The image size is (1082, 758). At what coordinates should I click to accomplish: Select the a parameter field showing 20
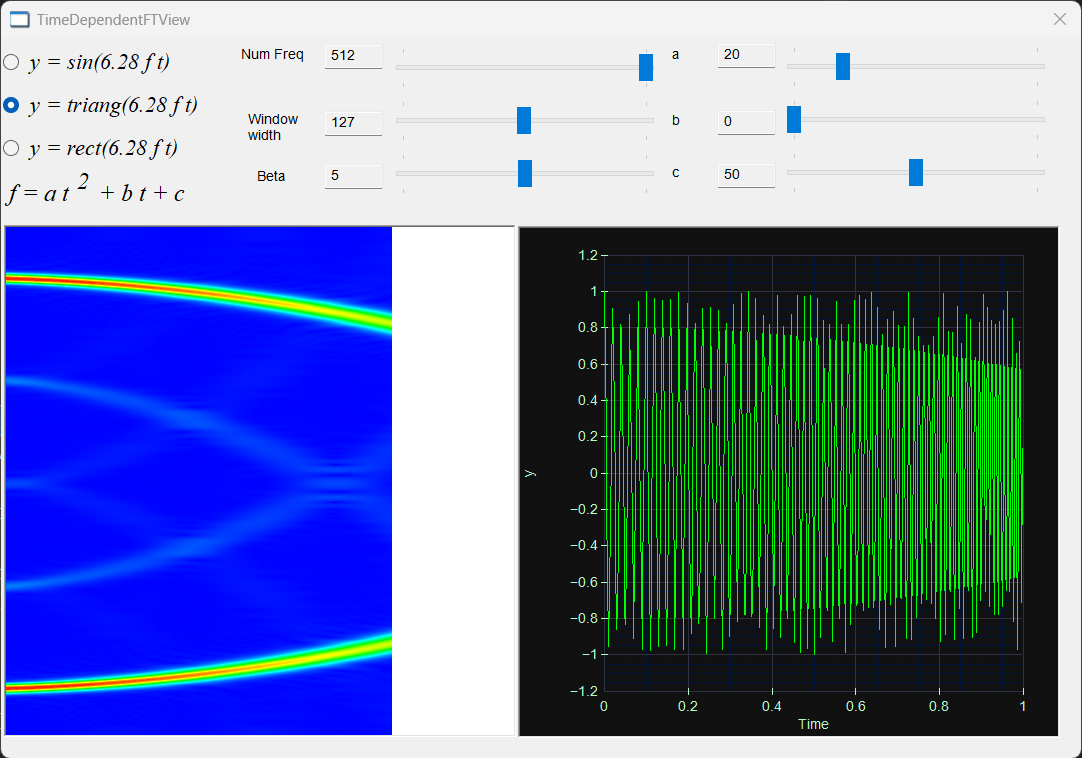(x=746, y=55)
